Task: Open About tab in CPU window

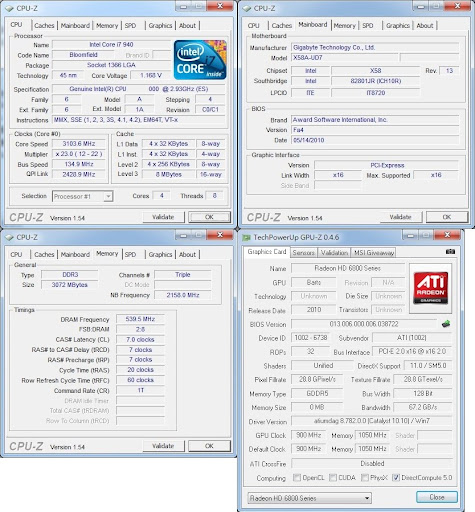Action: (187, 26)
